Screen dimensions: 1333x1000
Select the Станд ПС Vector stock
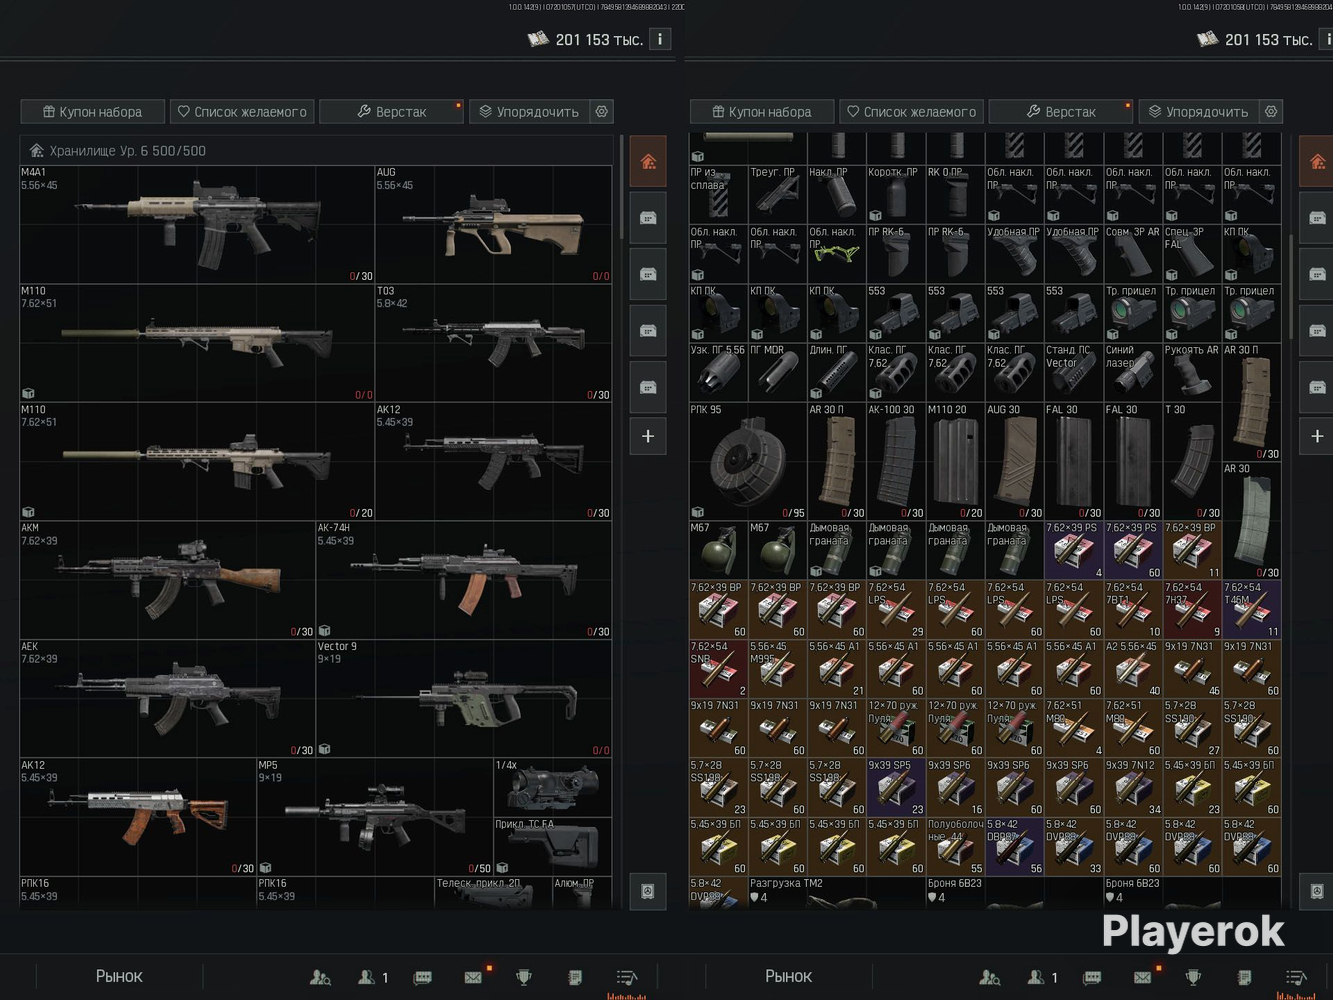point(1074,372)
